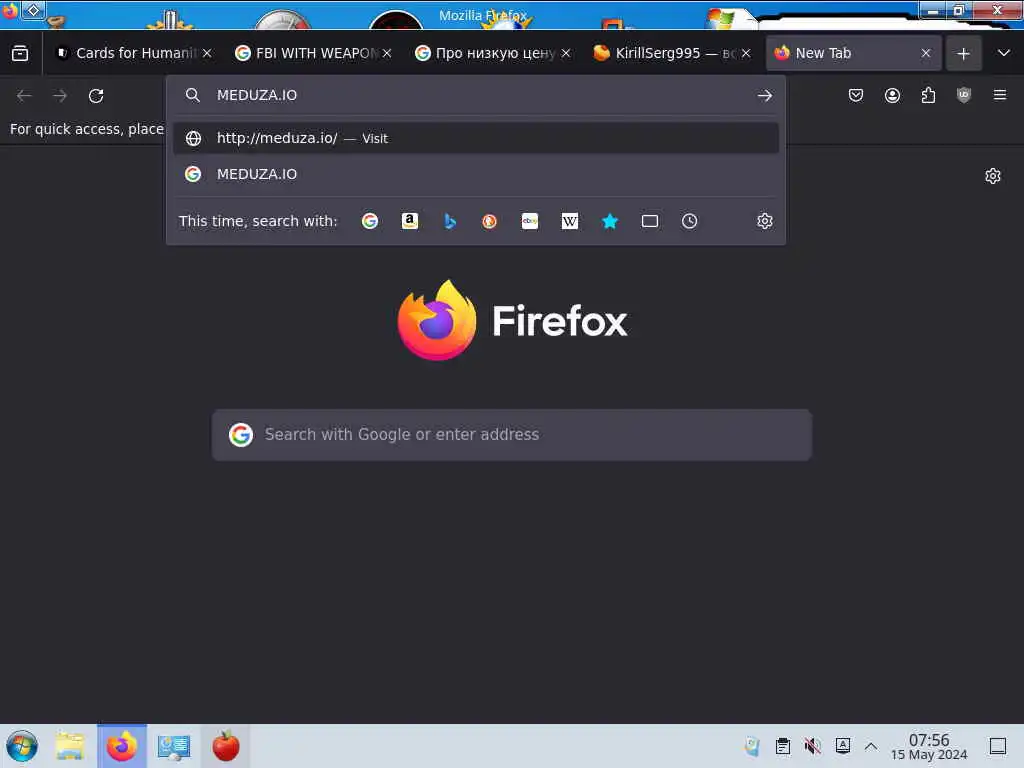
Task: Click Go arrow in address bar
Action: coord(765,96)
